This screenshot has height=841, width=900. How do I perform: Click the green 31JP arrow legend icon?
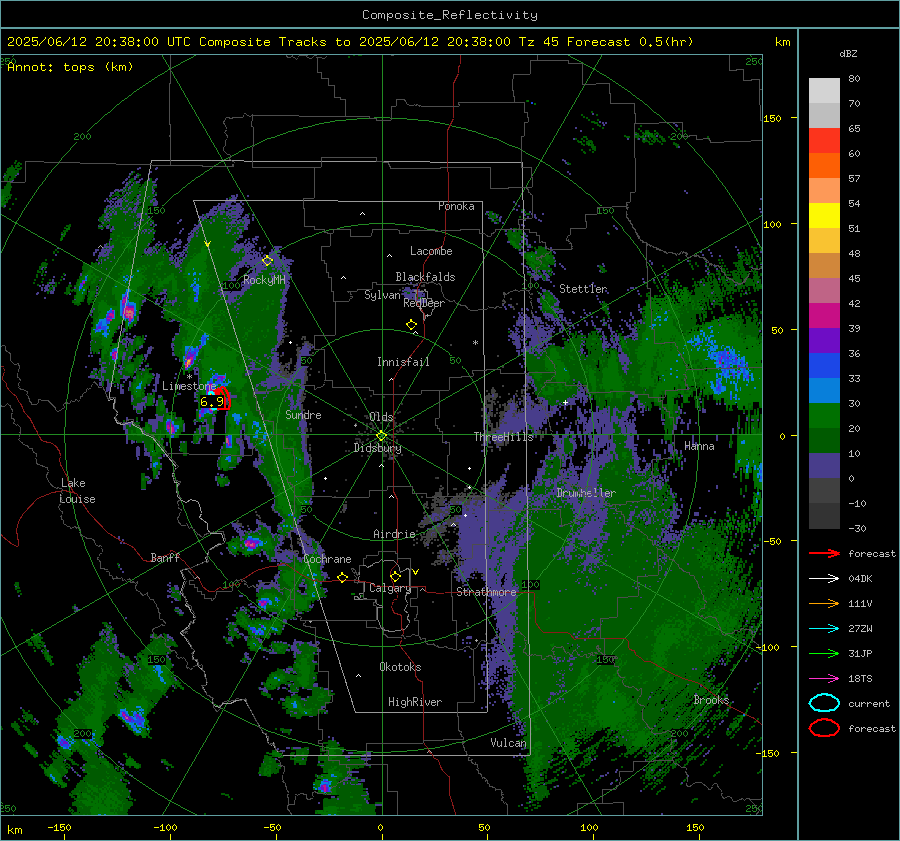point(824,653)
